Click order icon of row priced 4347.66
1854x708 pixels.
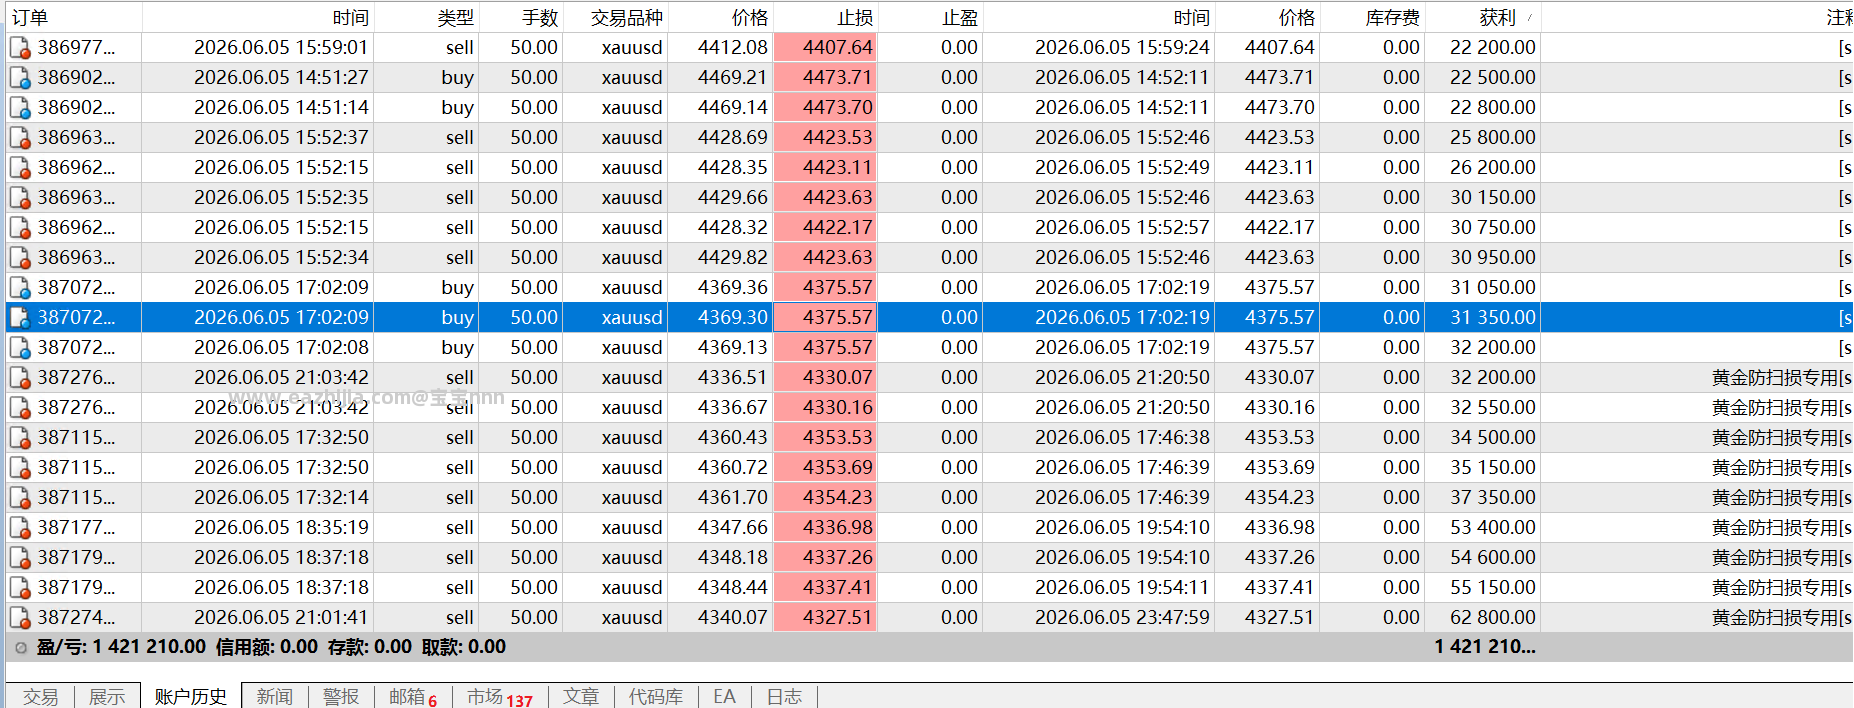pos(20,528)
